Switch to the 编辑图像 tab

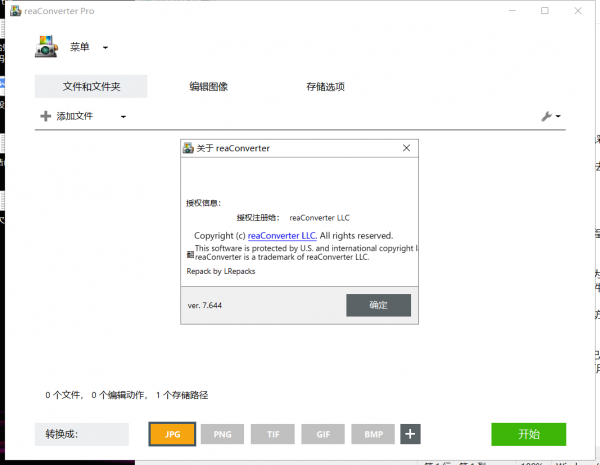209,86
